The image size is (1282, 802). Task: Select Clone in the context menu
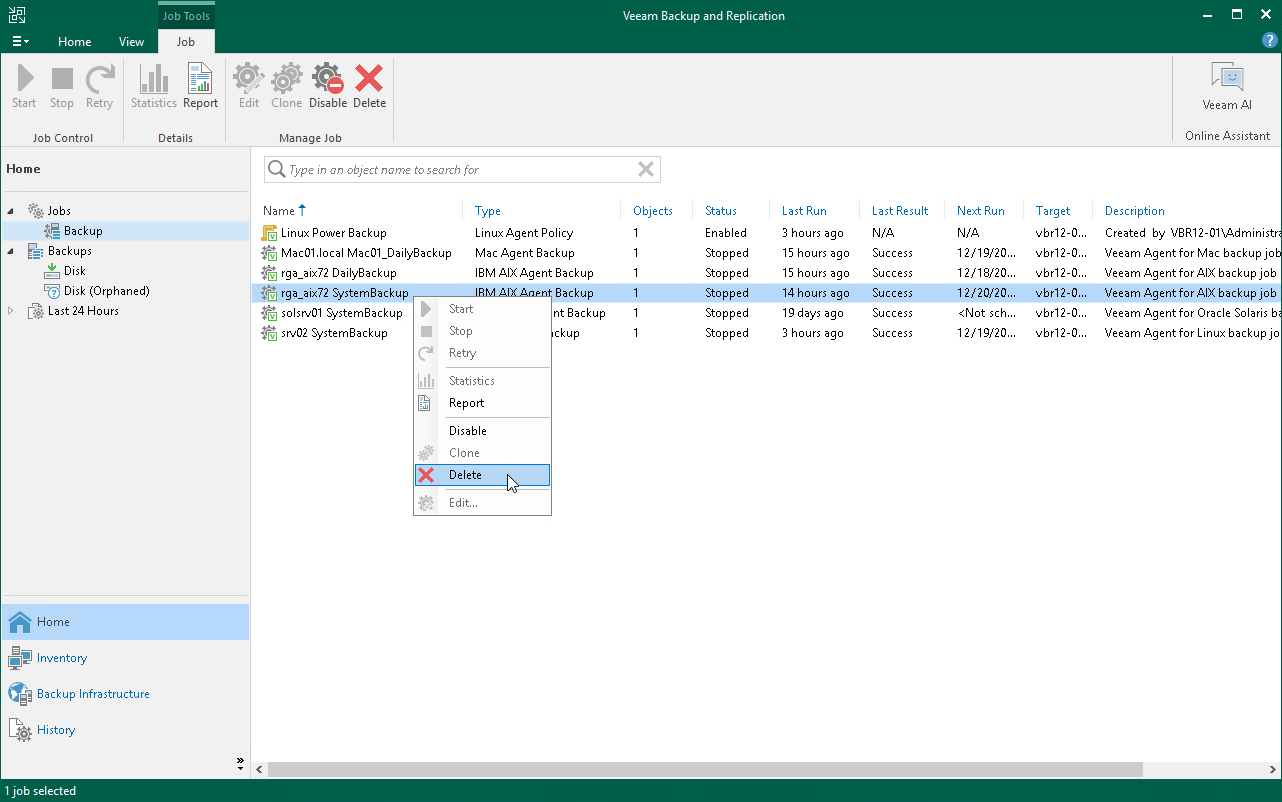465,452
